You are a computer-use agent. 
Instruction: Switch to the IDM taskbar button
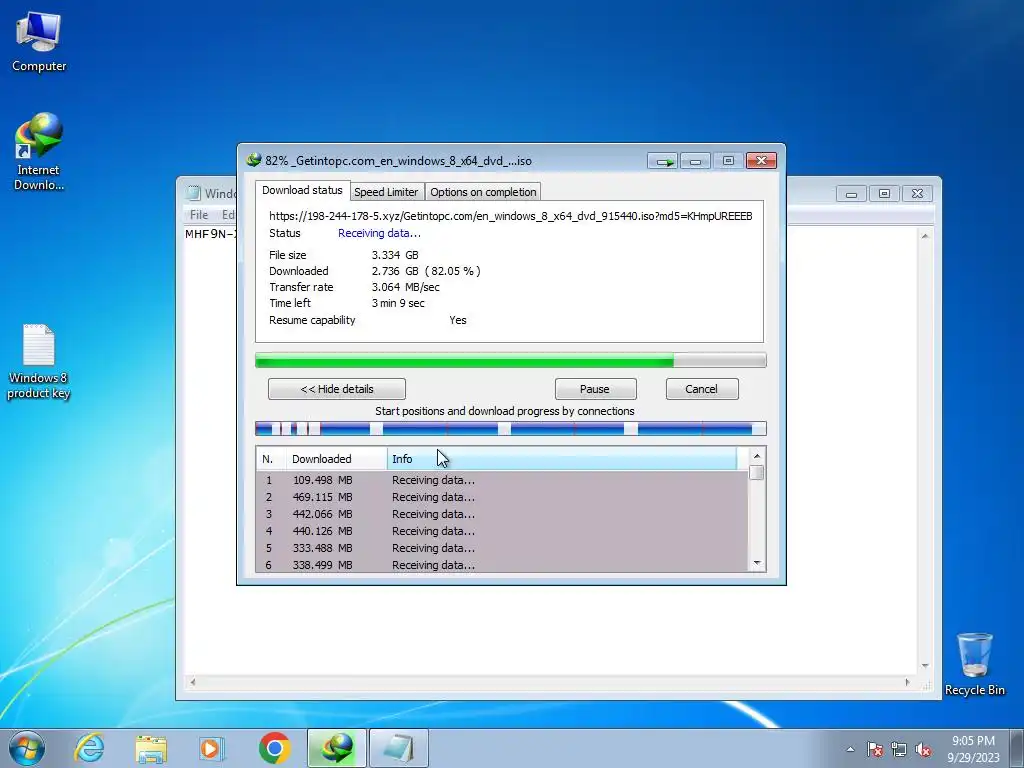pyautogui.click(x=336, y=748)
